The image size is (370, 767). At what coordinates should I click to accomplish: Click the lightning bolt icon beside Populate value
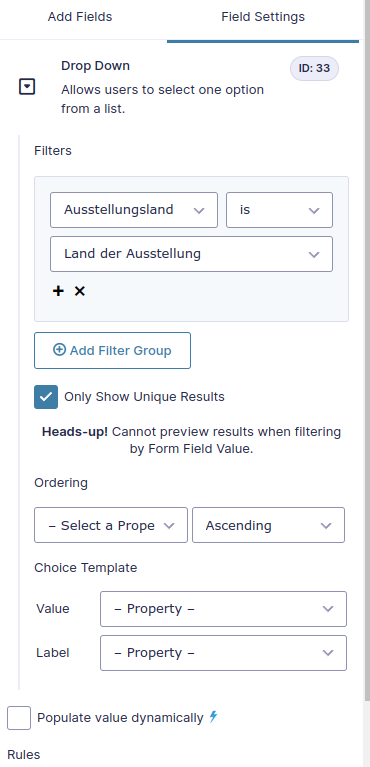coord(213,717)
